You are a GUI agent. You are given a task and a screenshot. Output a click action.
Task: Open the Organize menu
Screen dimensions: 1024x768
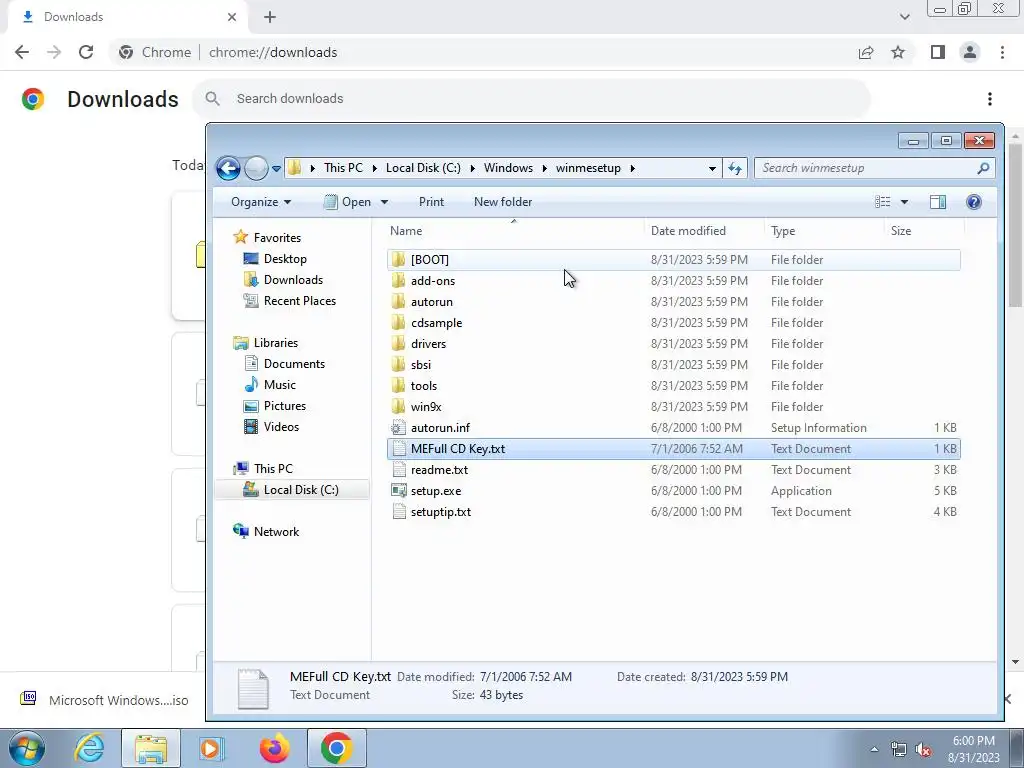pyautogui.click(x=261, y=202)
